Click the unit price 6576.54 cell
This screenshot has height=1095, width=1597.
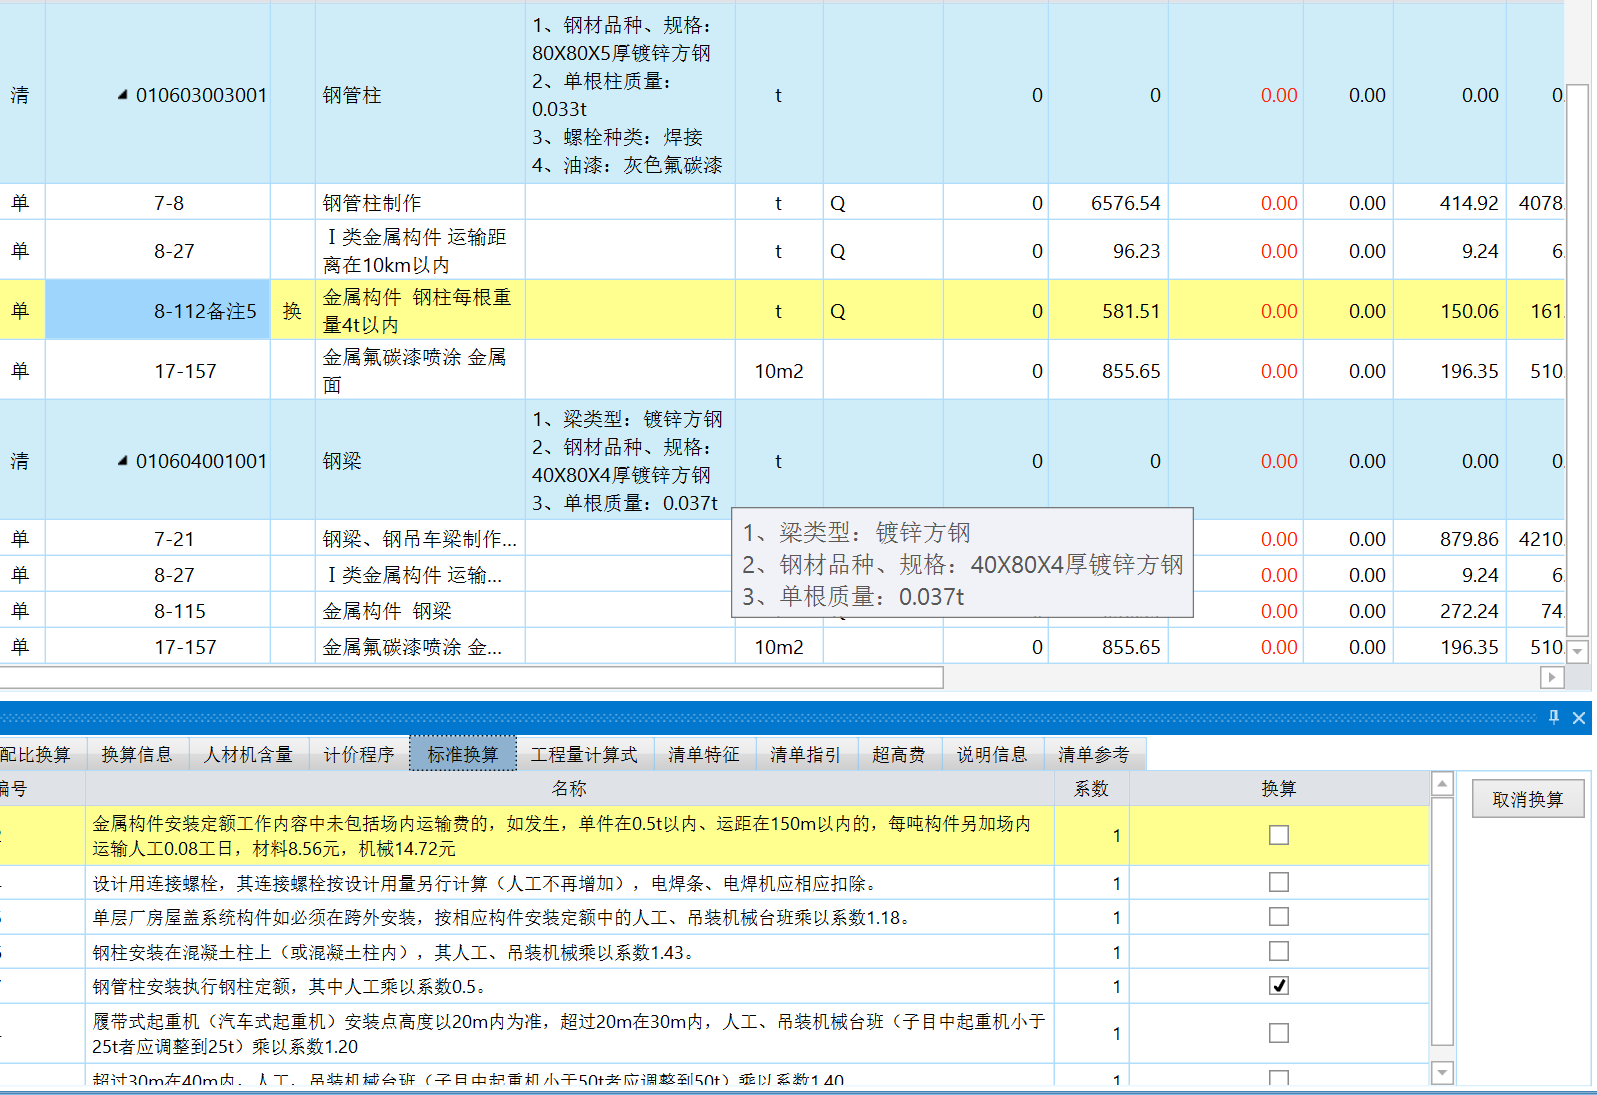click(1108, 203)
